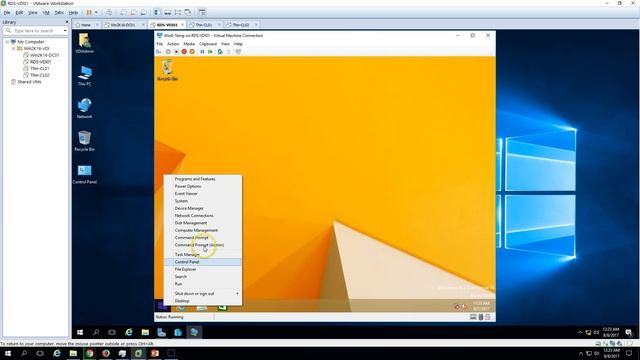The image size is (640, 360).
Task: Select RDS-VDI01 in the Library tree
Action: coord(37,62)
